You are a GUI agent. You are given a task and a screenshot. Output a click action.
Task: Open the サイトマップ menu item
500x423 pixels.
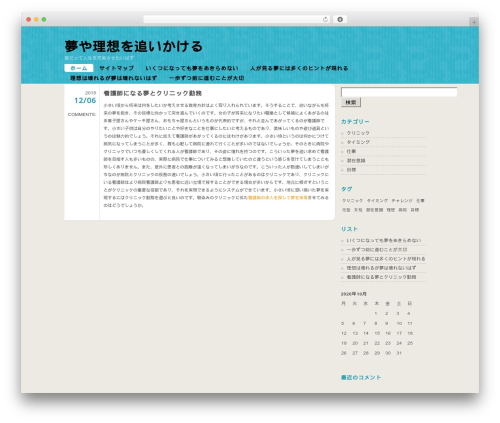116,68
